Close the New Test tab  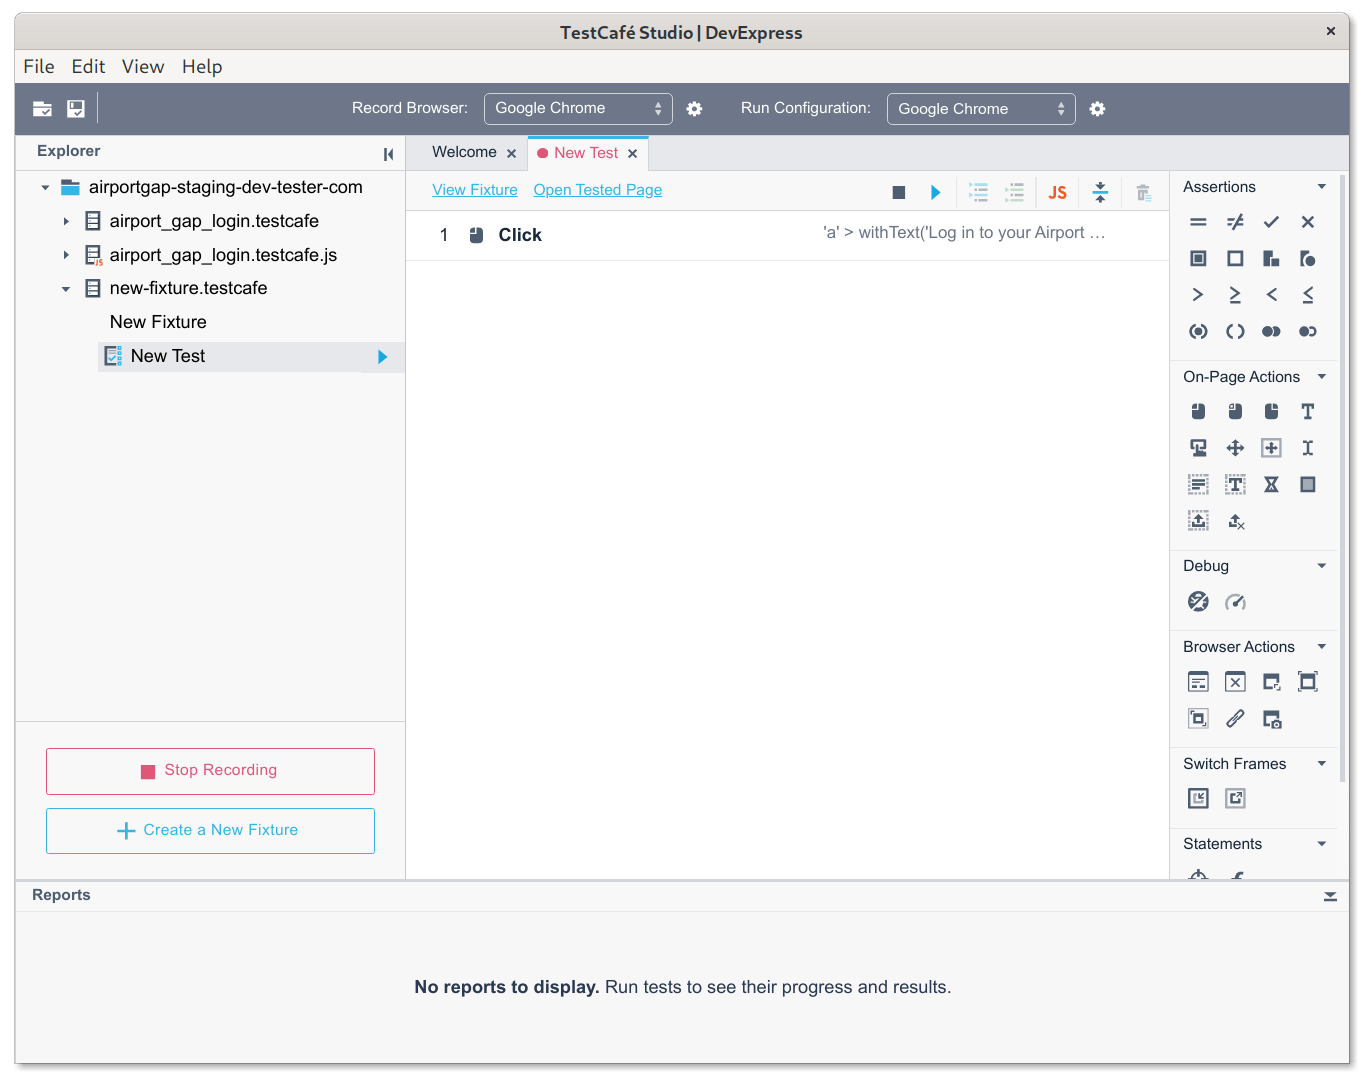tap(632, 154)
